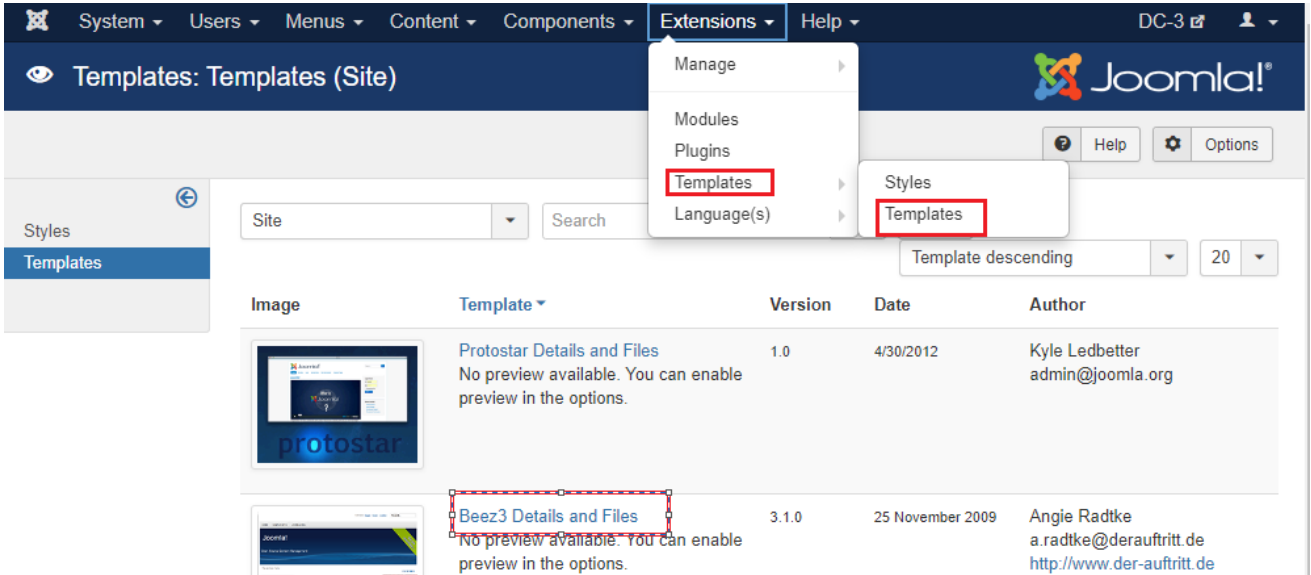
Task: Expand Language(s) submenu entry
Action: [753, 214]
